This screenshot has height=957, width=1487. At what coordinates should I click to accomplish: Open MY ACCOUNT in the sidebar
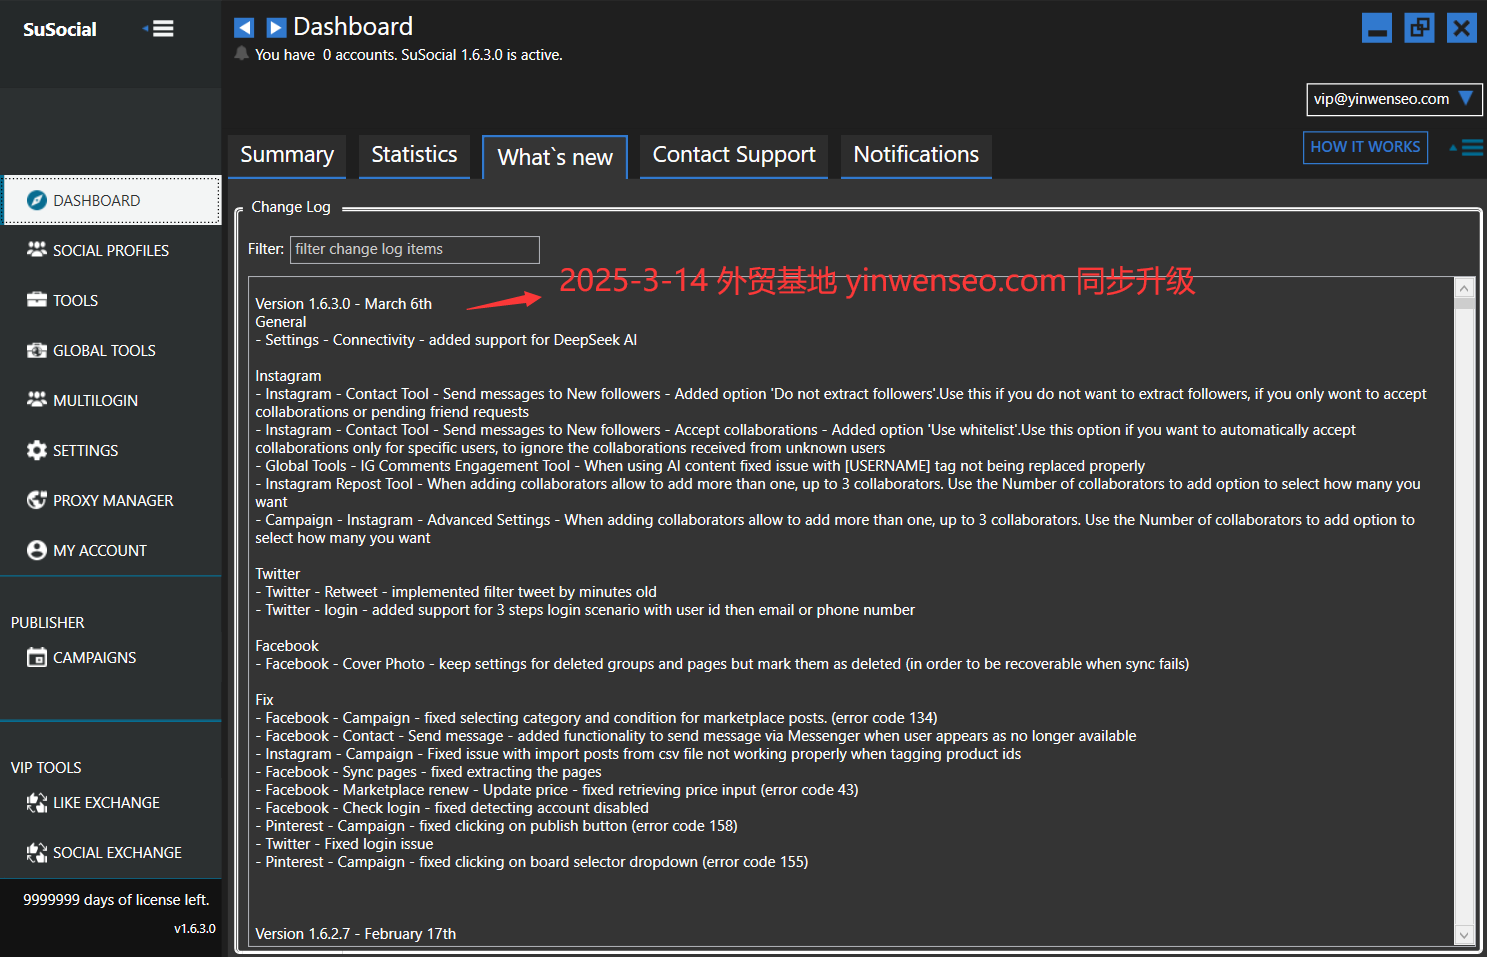coord(112,550)
